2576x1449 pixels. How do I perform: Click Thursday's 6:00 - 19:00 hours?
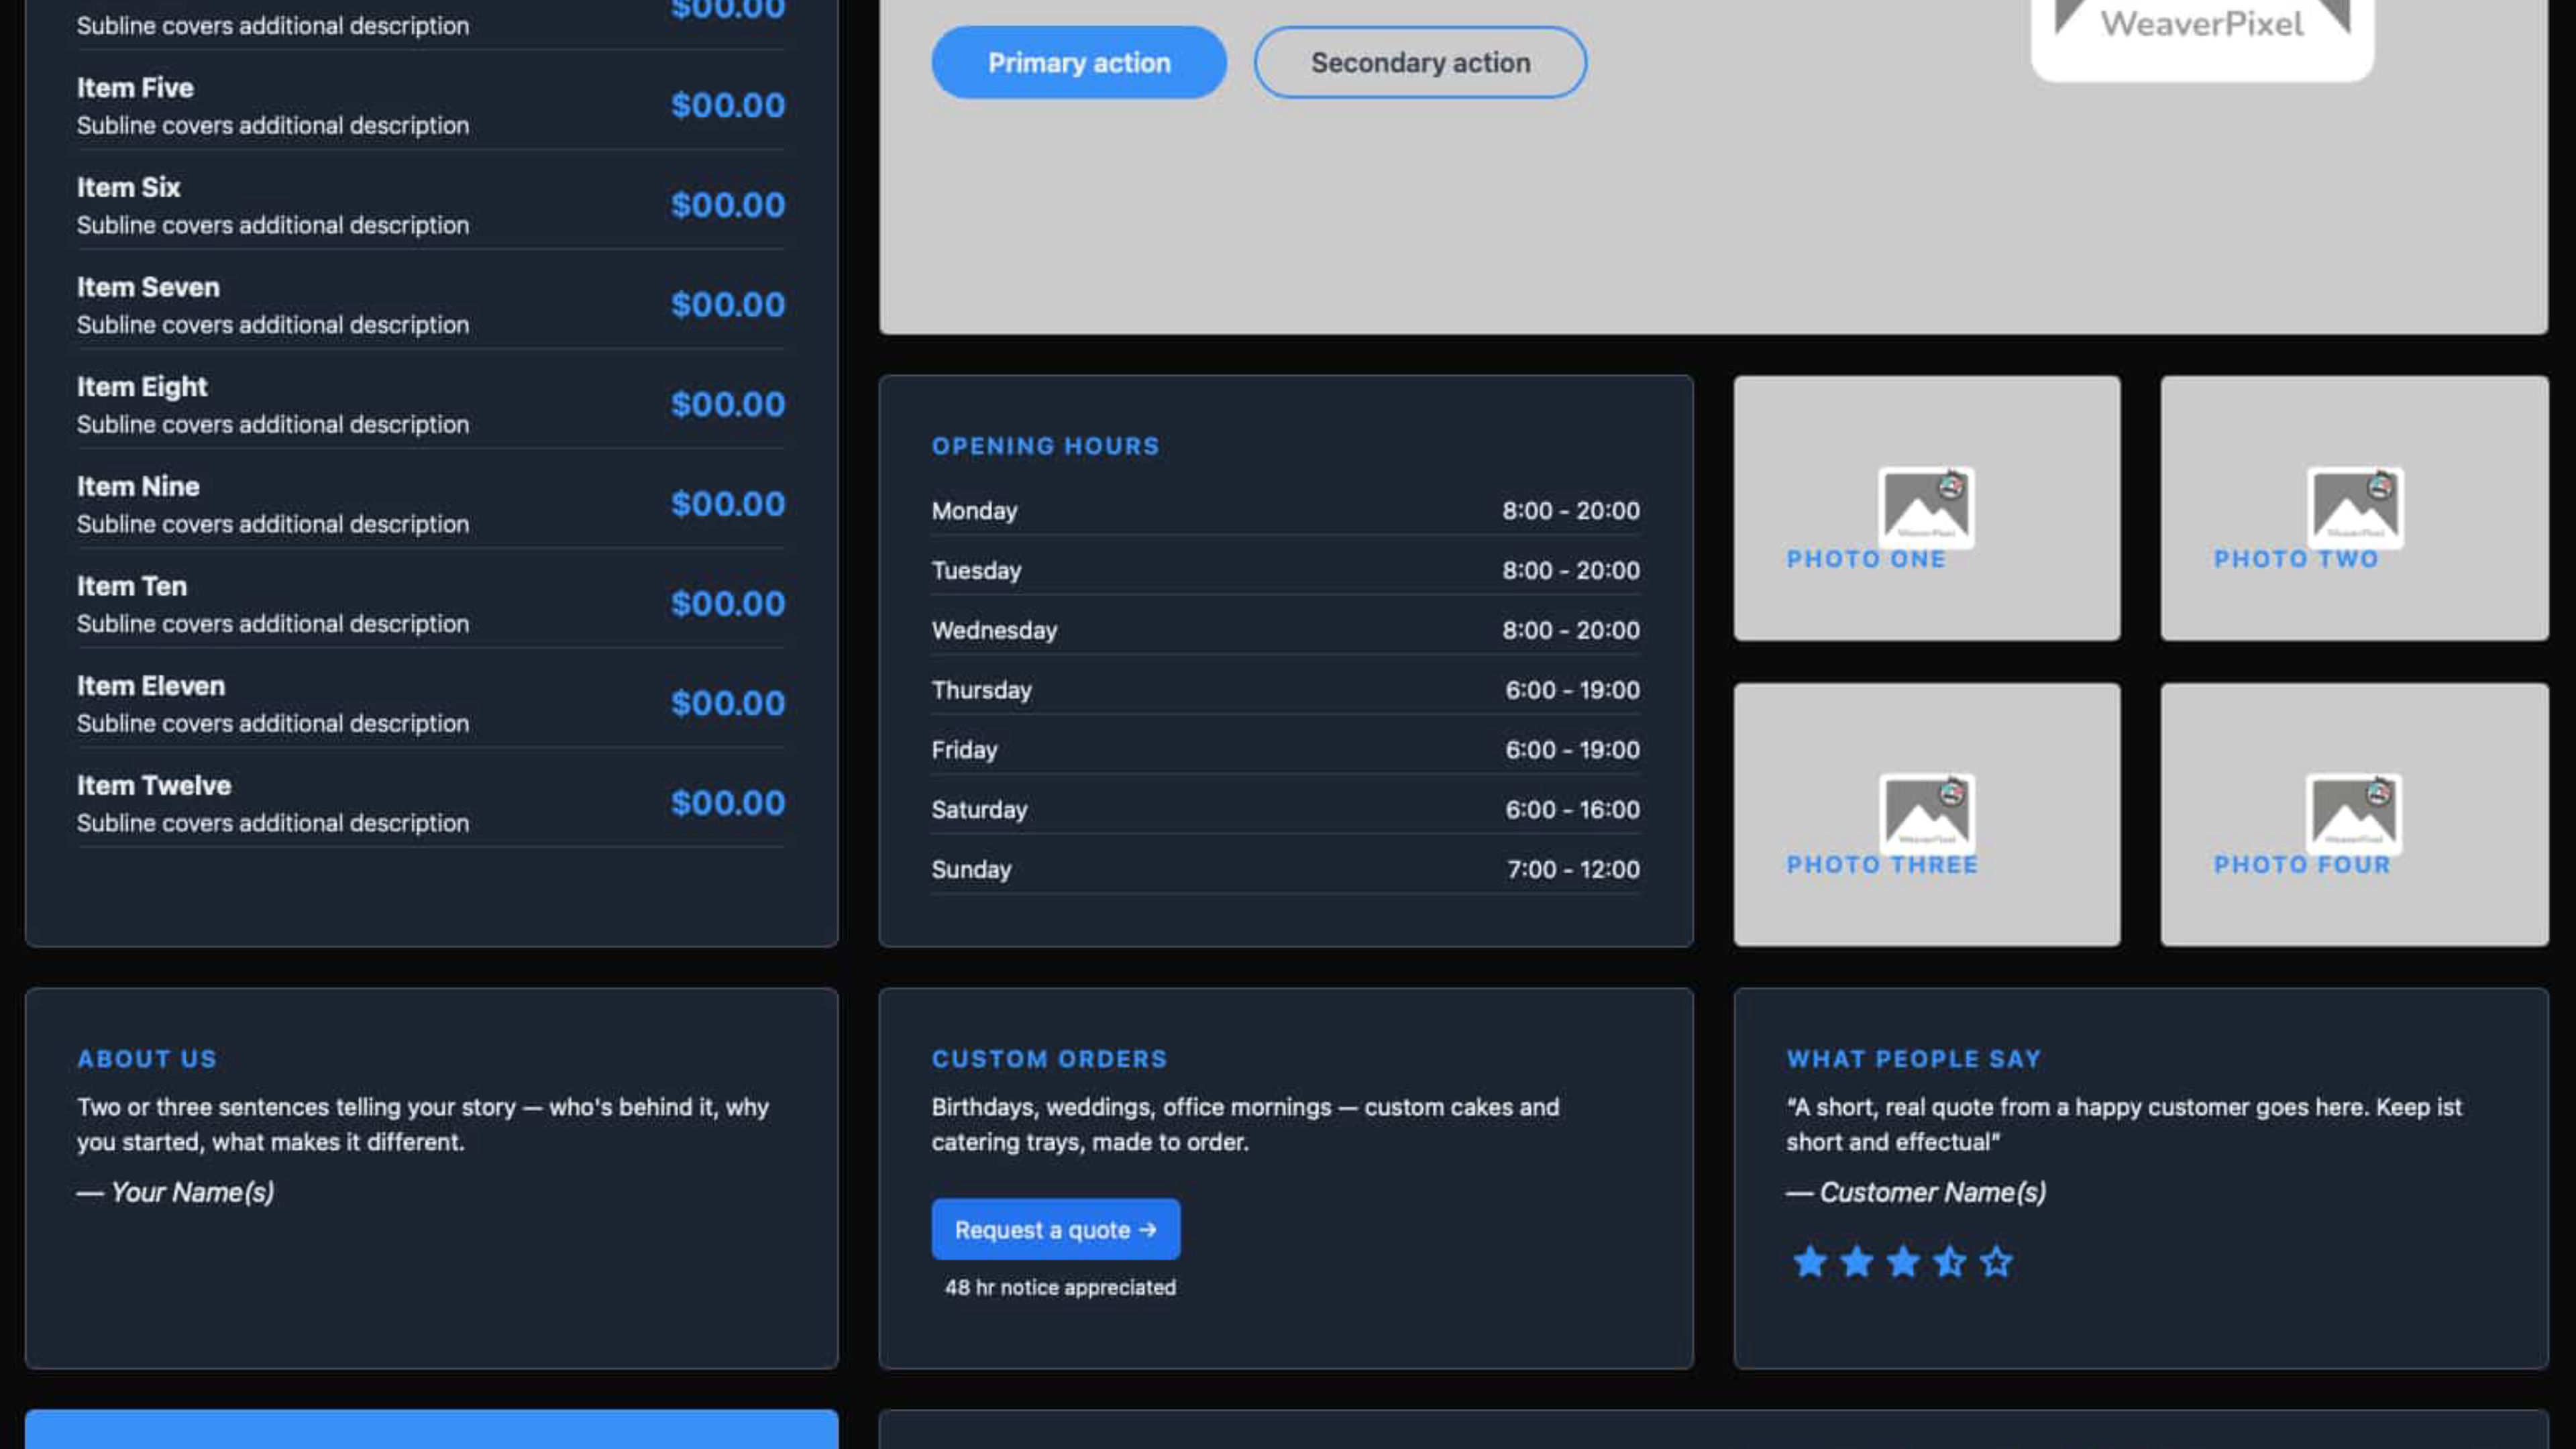(x=1572, y=690)
